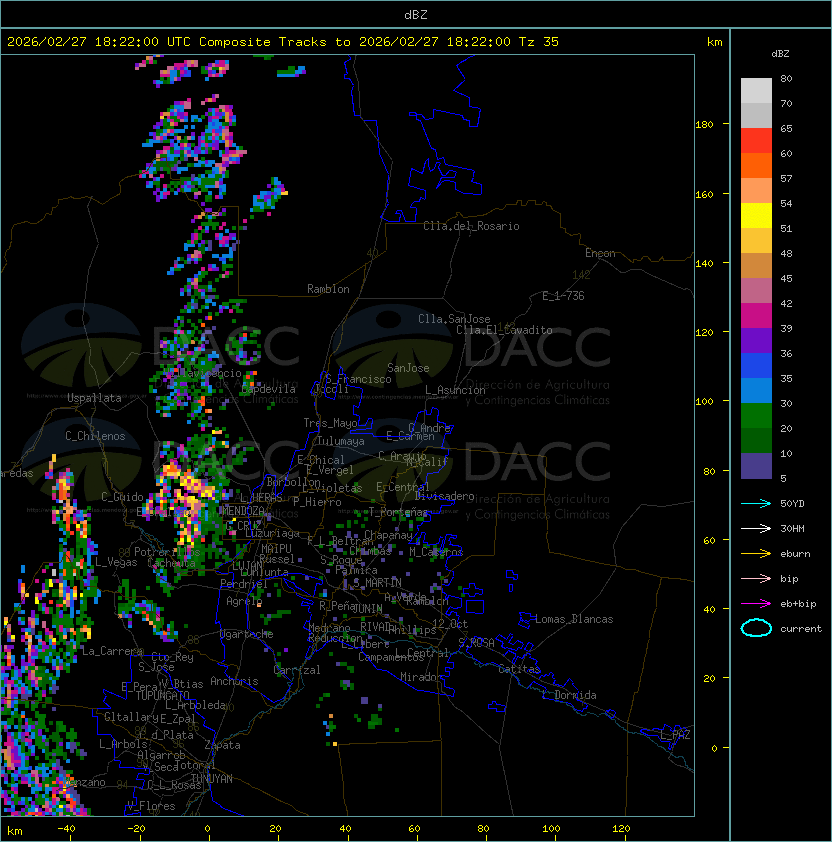The width and height of the screenshot is (832, 842).
Task: Click the 'Tres_Mayo' map label
Action: pos(330,423)
